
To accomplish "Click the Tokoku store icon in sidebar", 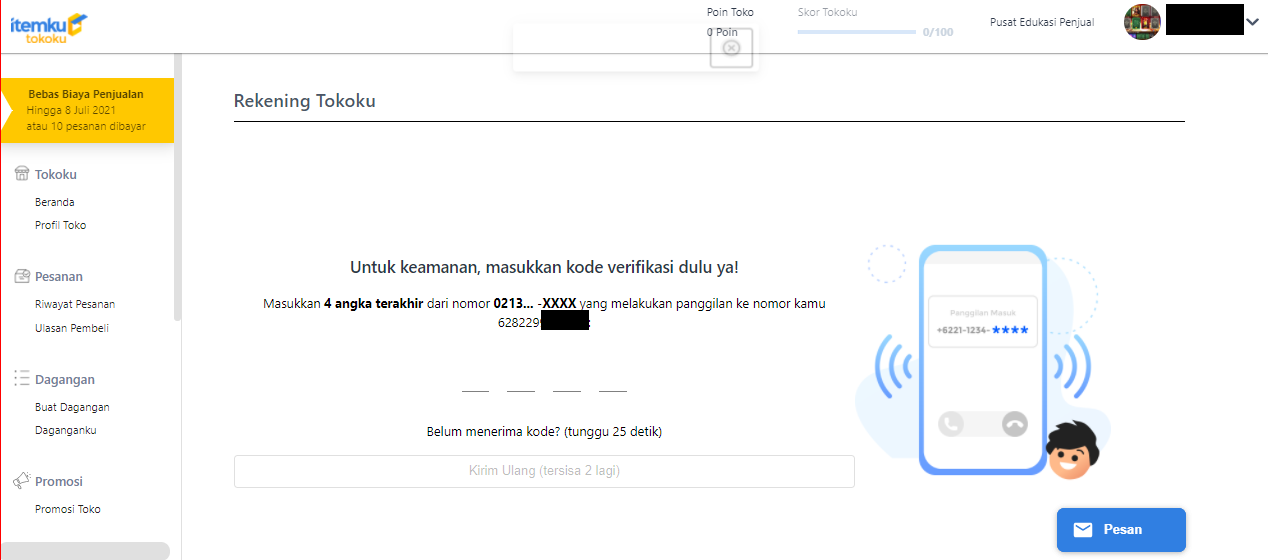I will tap(21, 174).
